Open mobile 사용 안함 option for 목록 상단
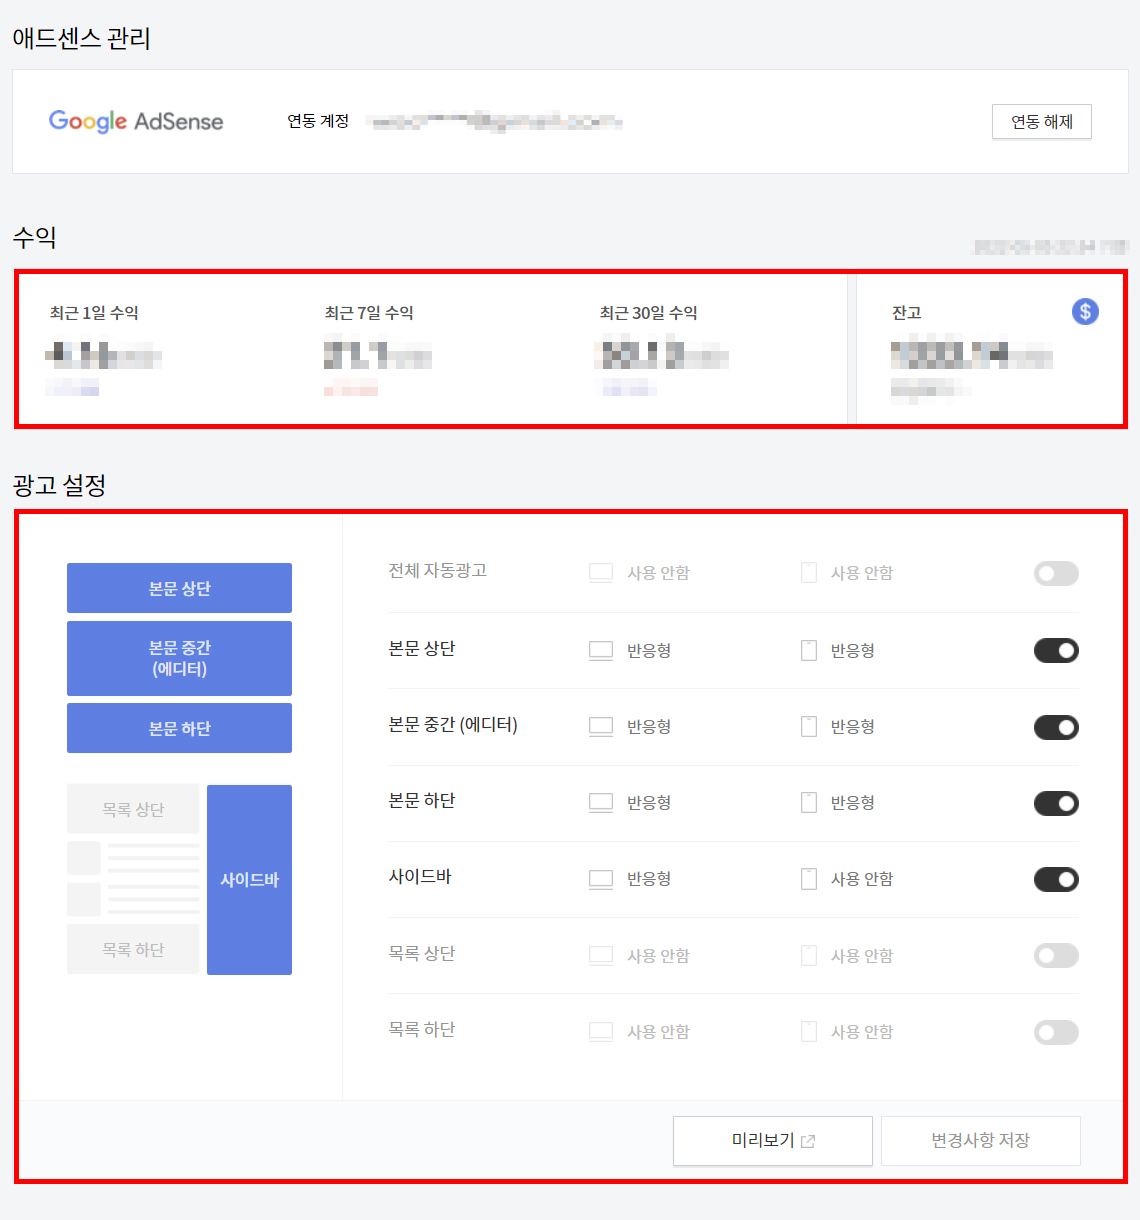 click(x=862, y=956)
